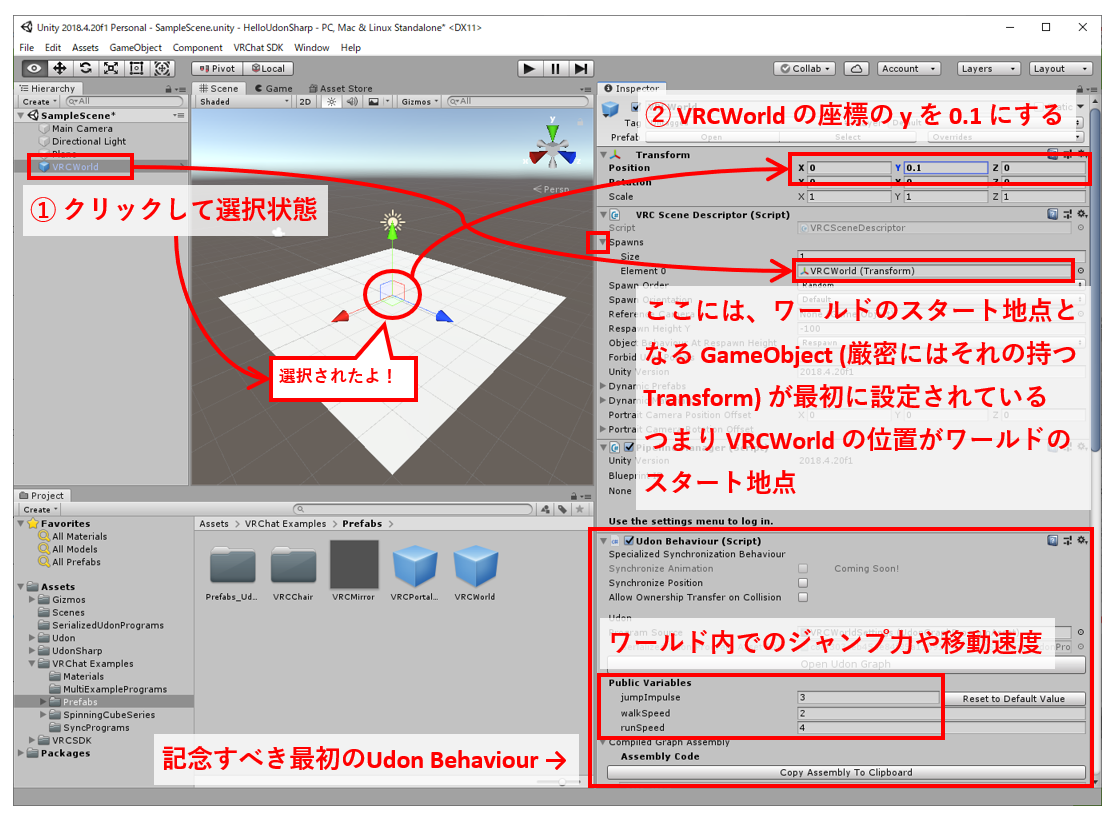Open the VRChat SDK menu

pyautogui.click(x=258, y=48)
